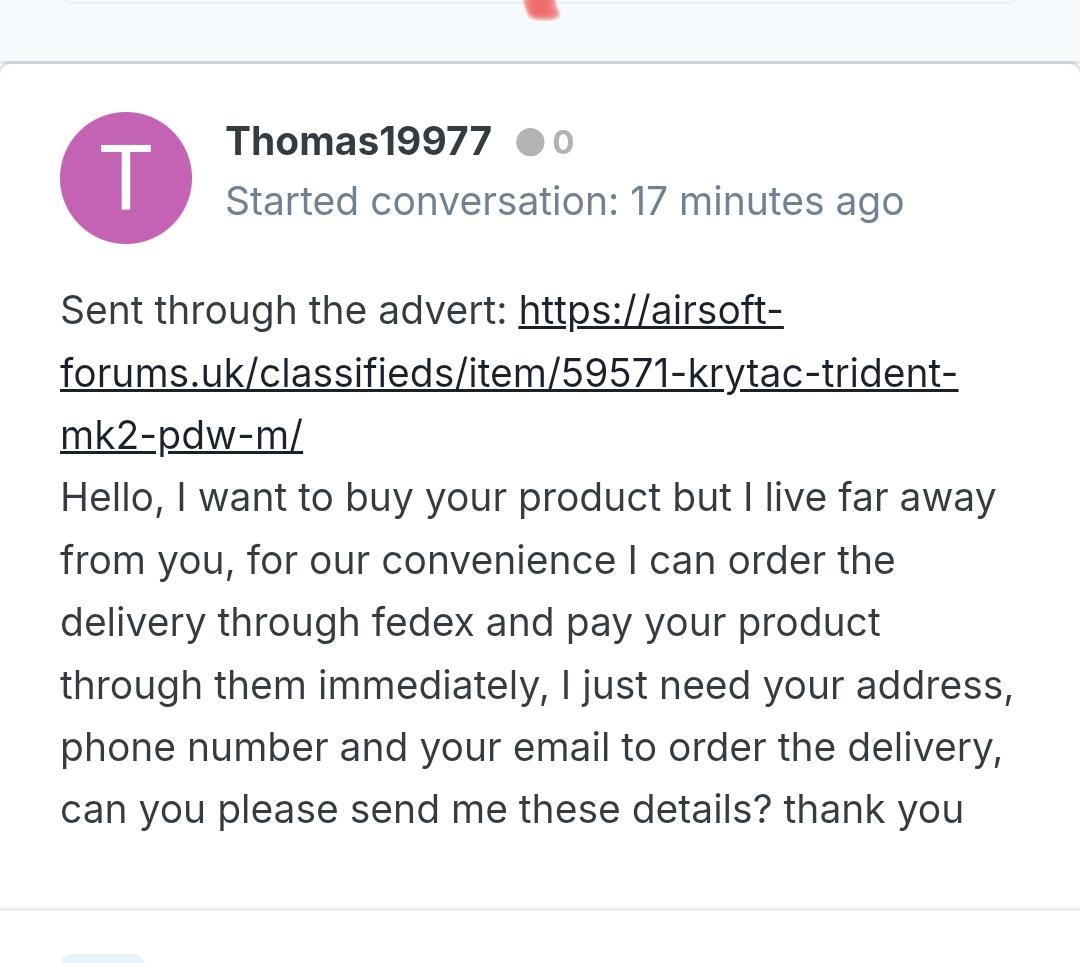Click the red mark at top

[x=543, y=9]
